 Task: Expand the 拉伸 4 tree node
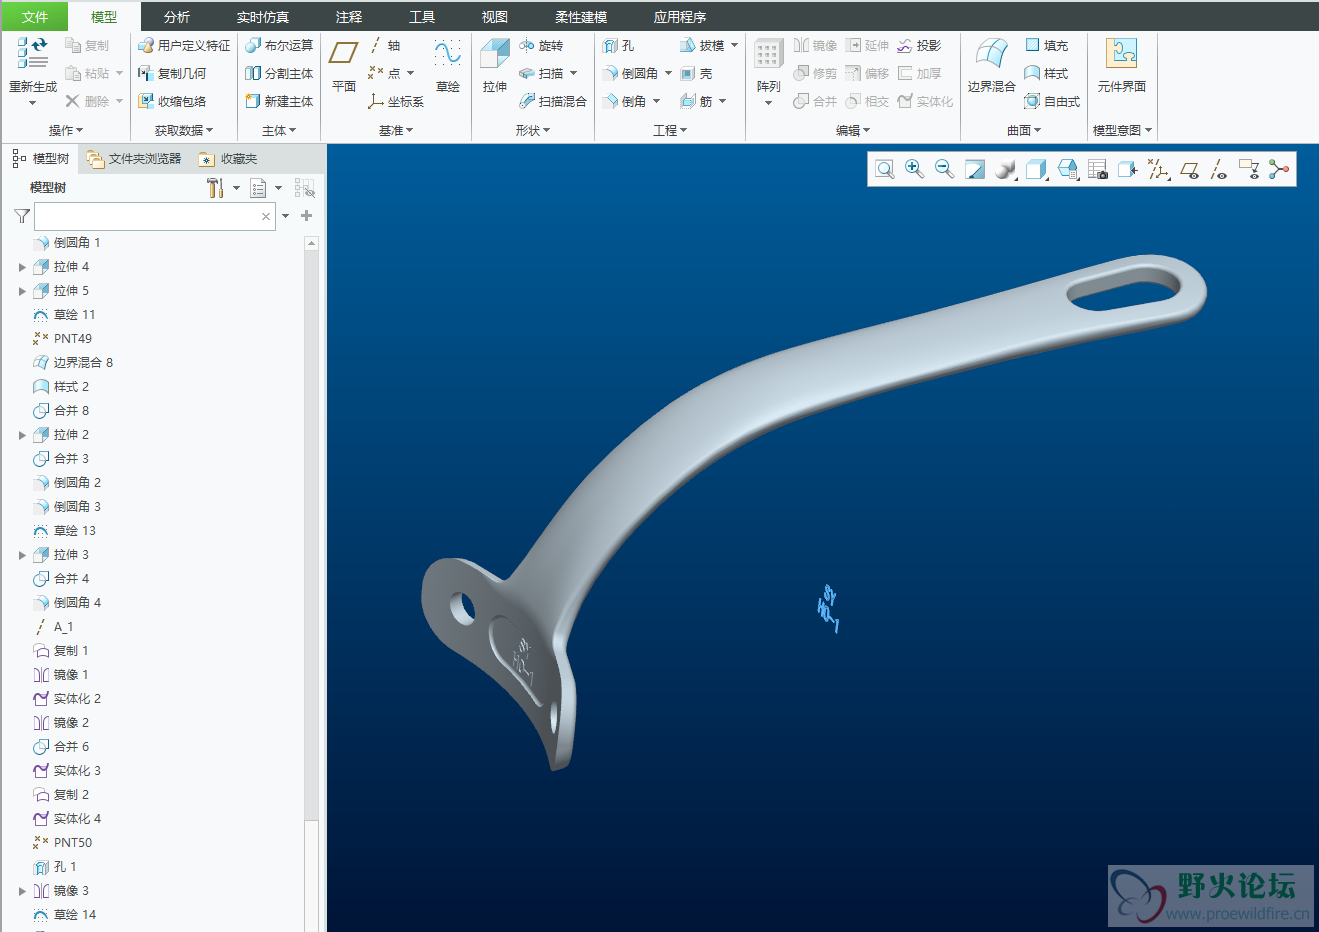(x=22, y=267)
